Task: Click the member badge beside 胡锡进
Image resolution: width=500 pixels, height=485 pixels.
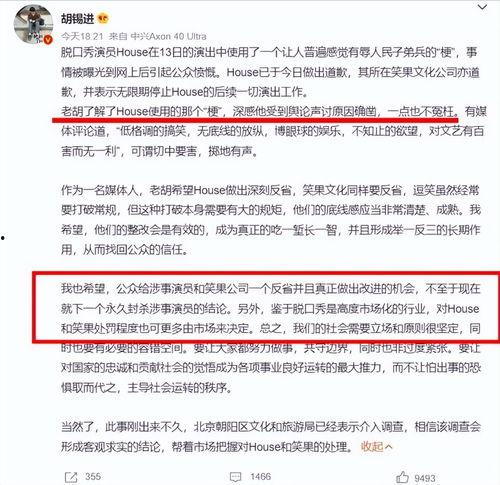Action: [103, 19]
